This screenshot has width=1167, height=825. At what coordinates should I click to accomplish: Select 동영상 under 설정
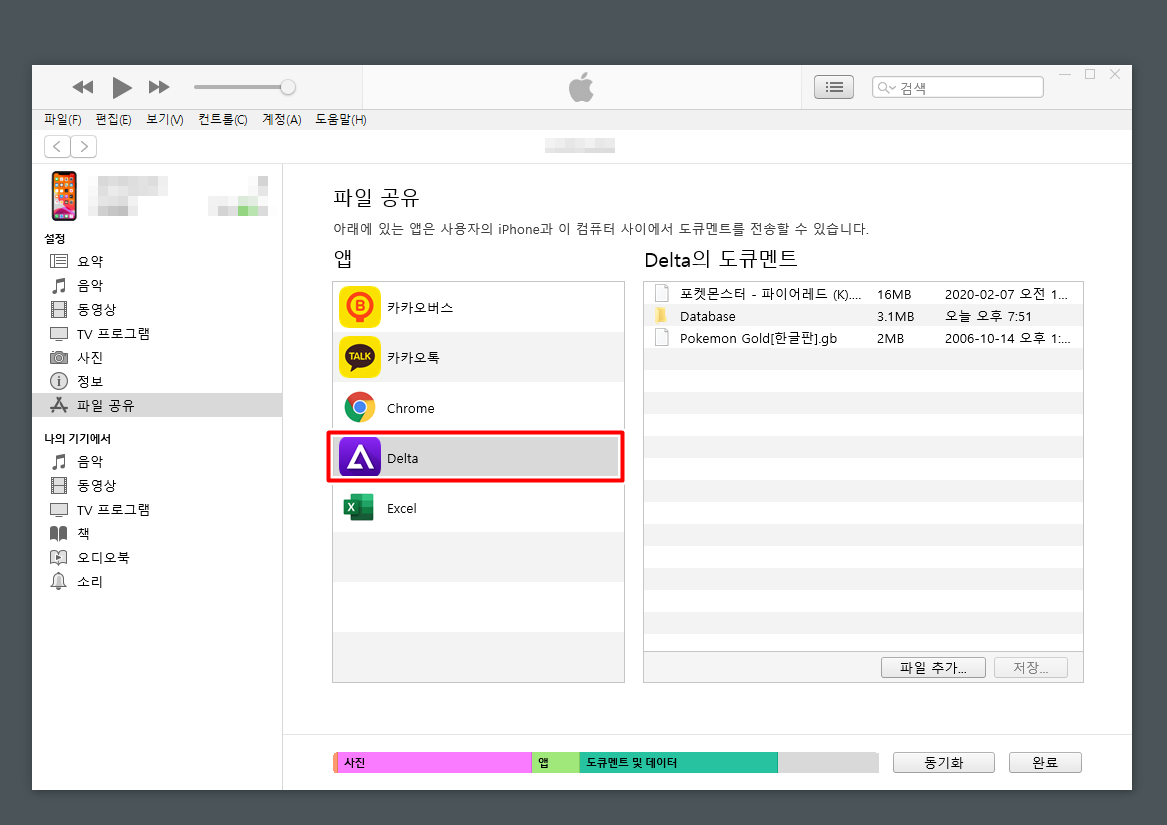click(157, 309)
